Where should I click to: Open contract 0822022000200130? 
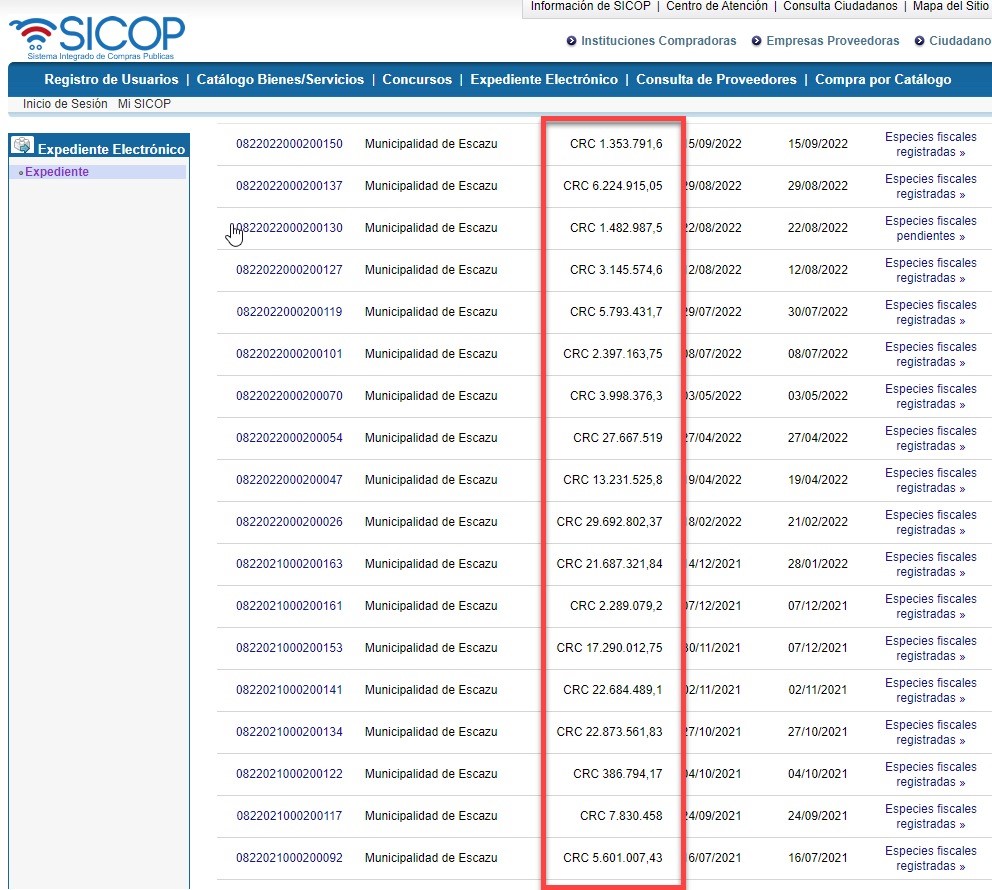click(289, 228)
